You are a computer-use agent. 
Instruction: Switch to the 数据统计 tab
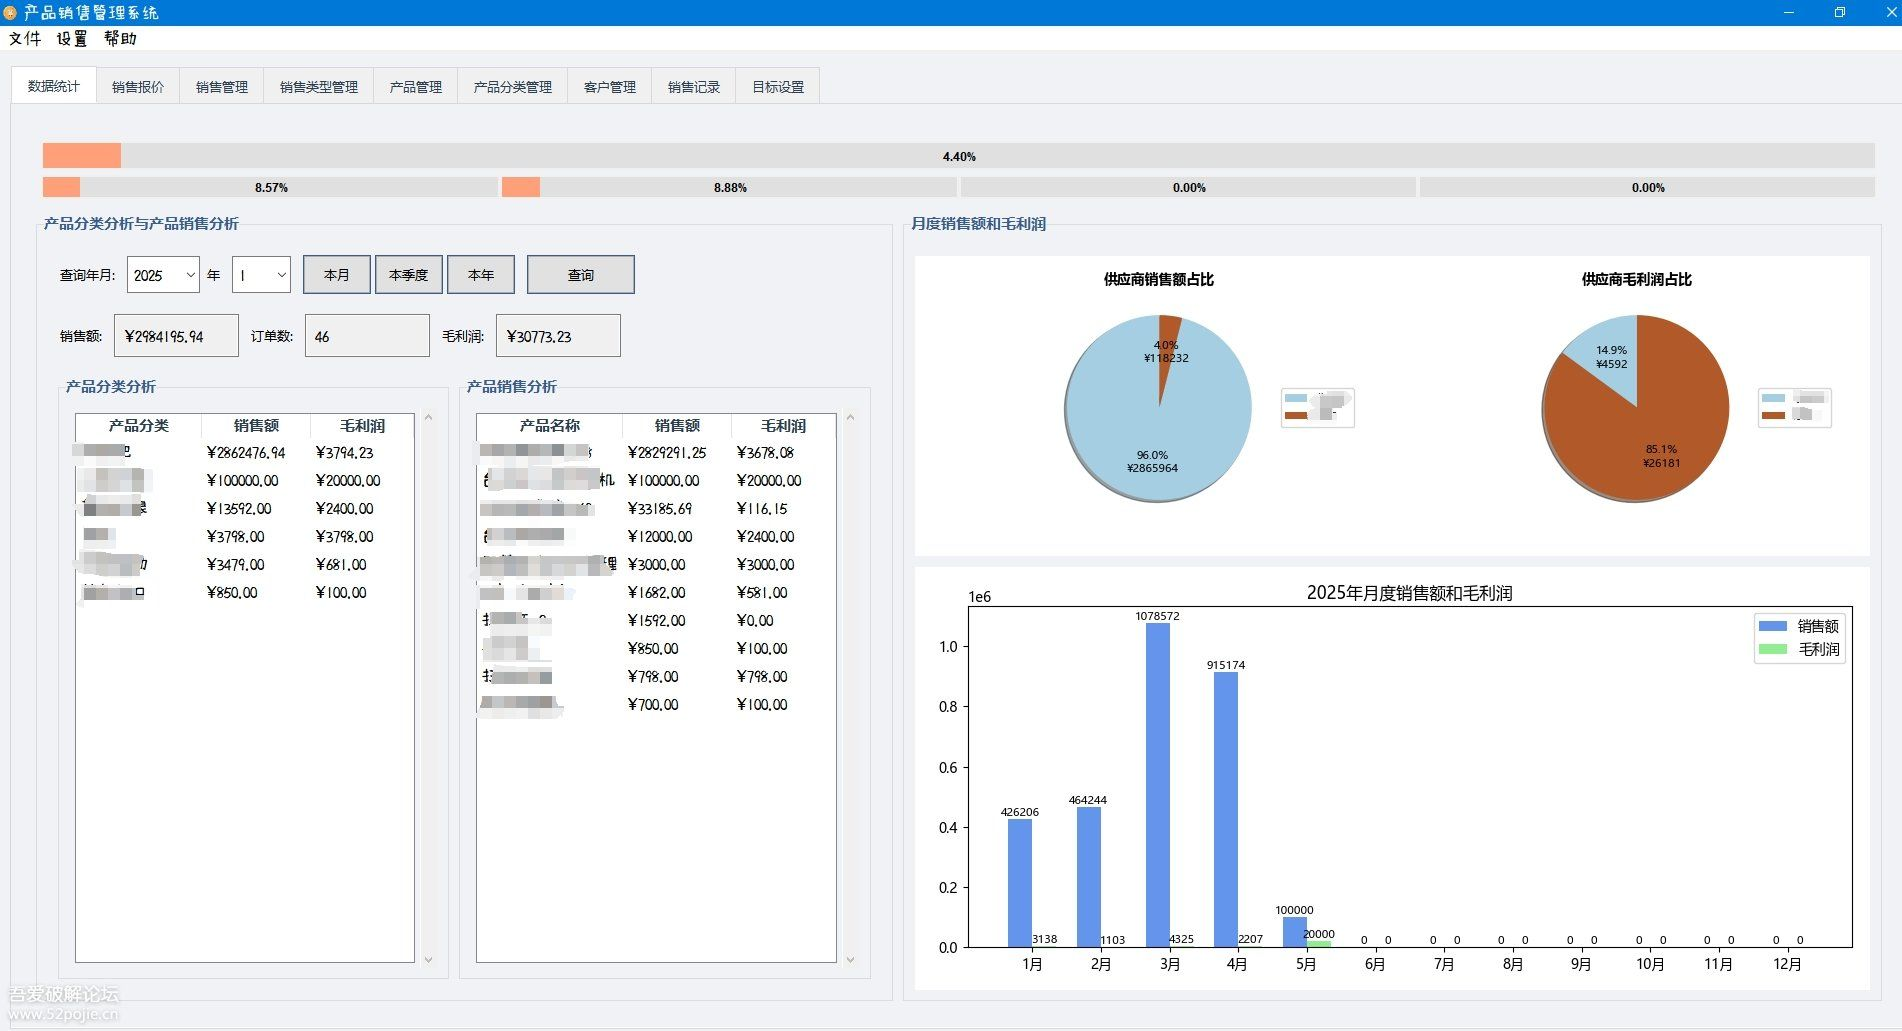click(54, 86)
